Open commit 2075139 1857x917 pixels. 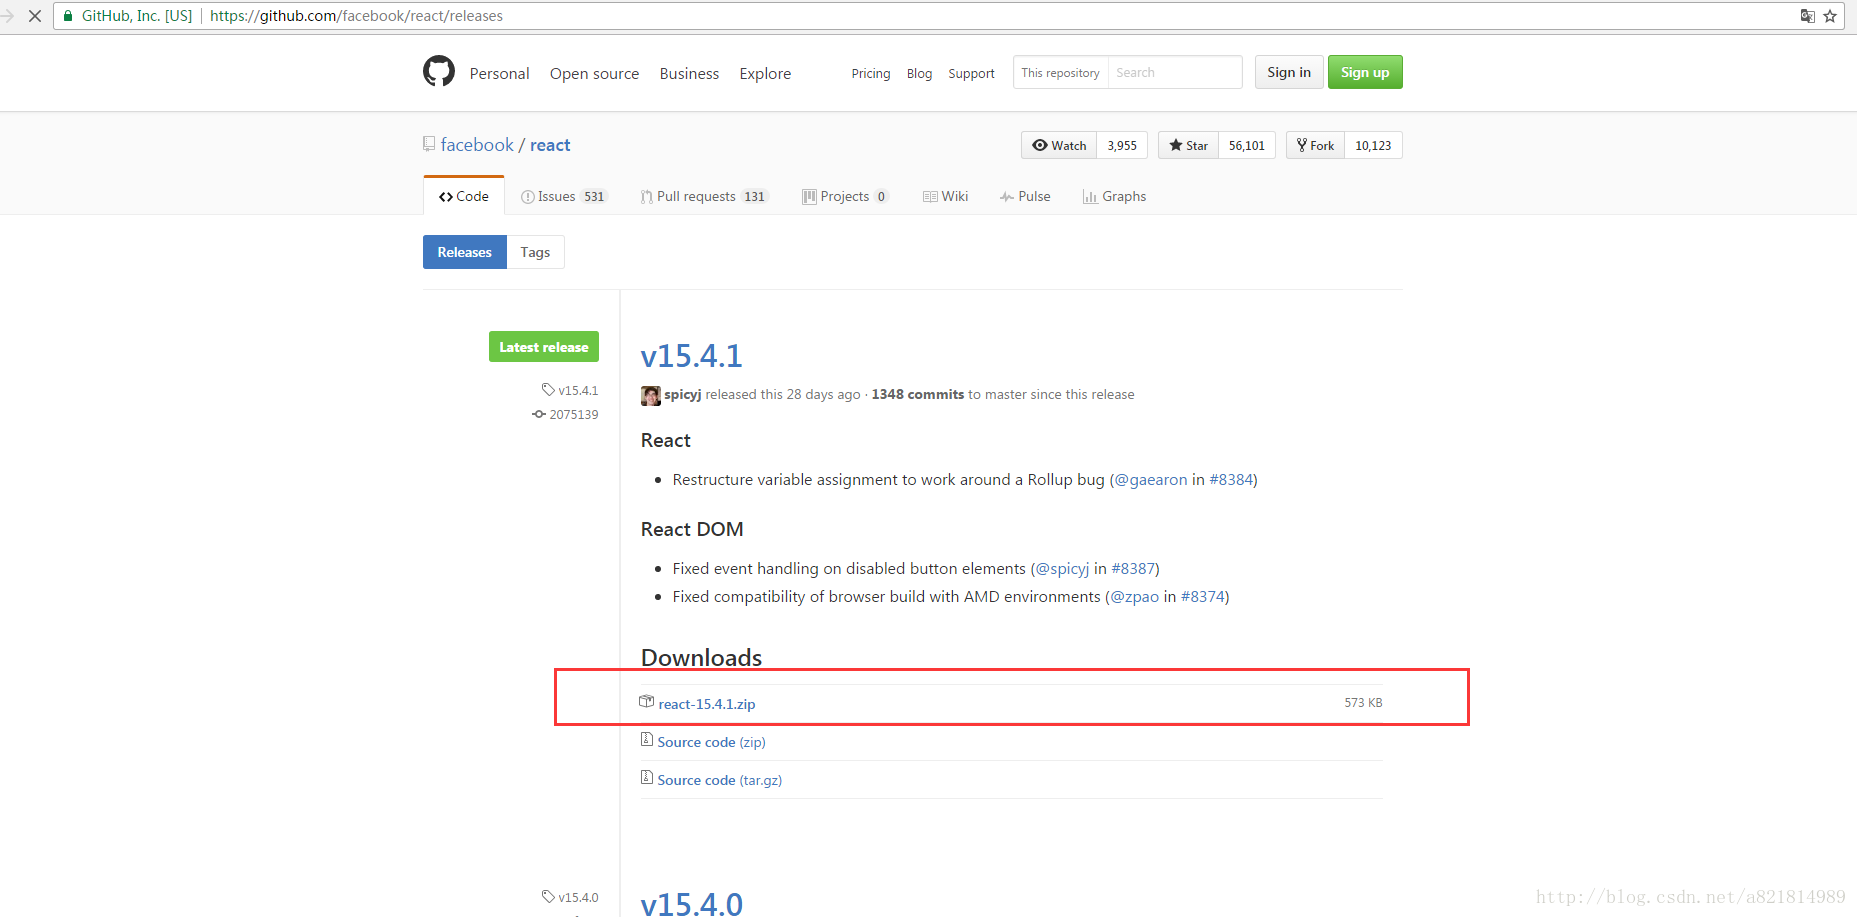point(566,414)
